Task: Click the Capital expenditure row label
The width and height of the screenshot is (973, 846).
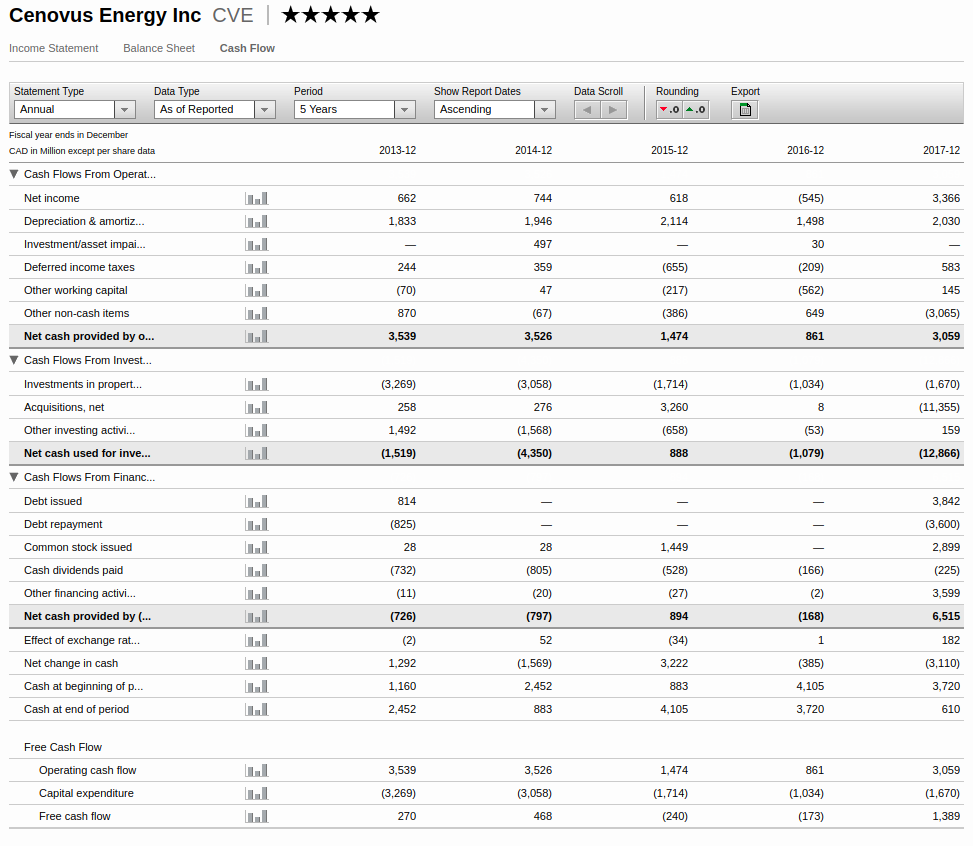Action: [x=86, y=794]
